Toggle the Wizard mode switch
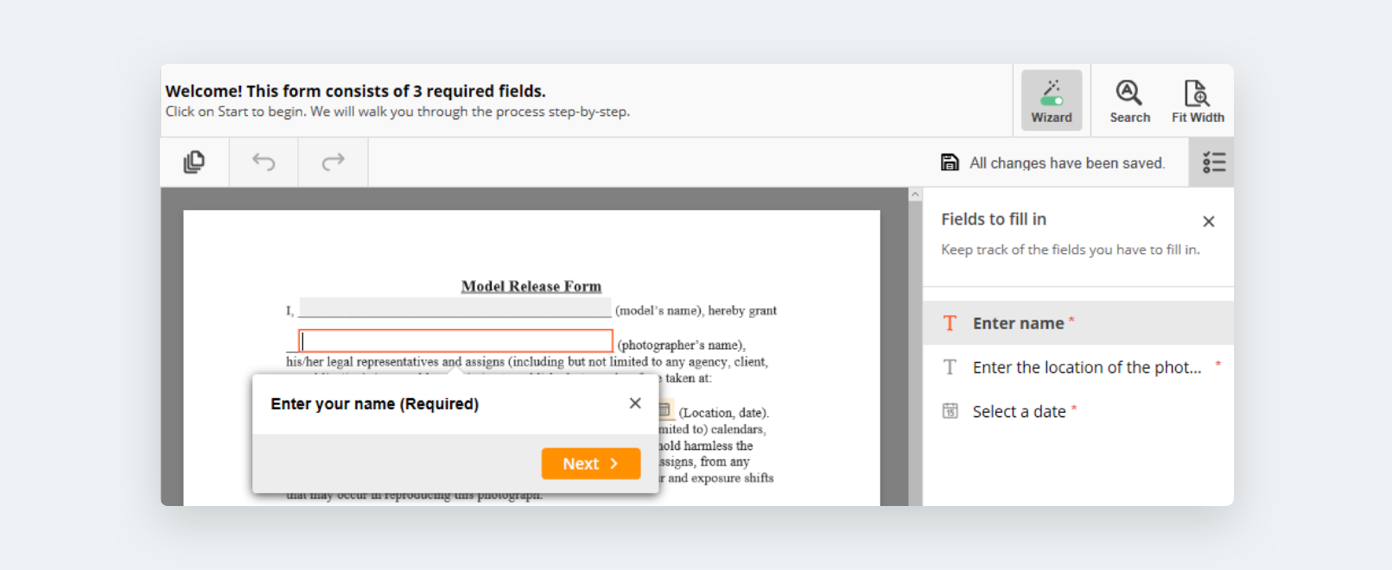 1051,100
